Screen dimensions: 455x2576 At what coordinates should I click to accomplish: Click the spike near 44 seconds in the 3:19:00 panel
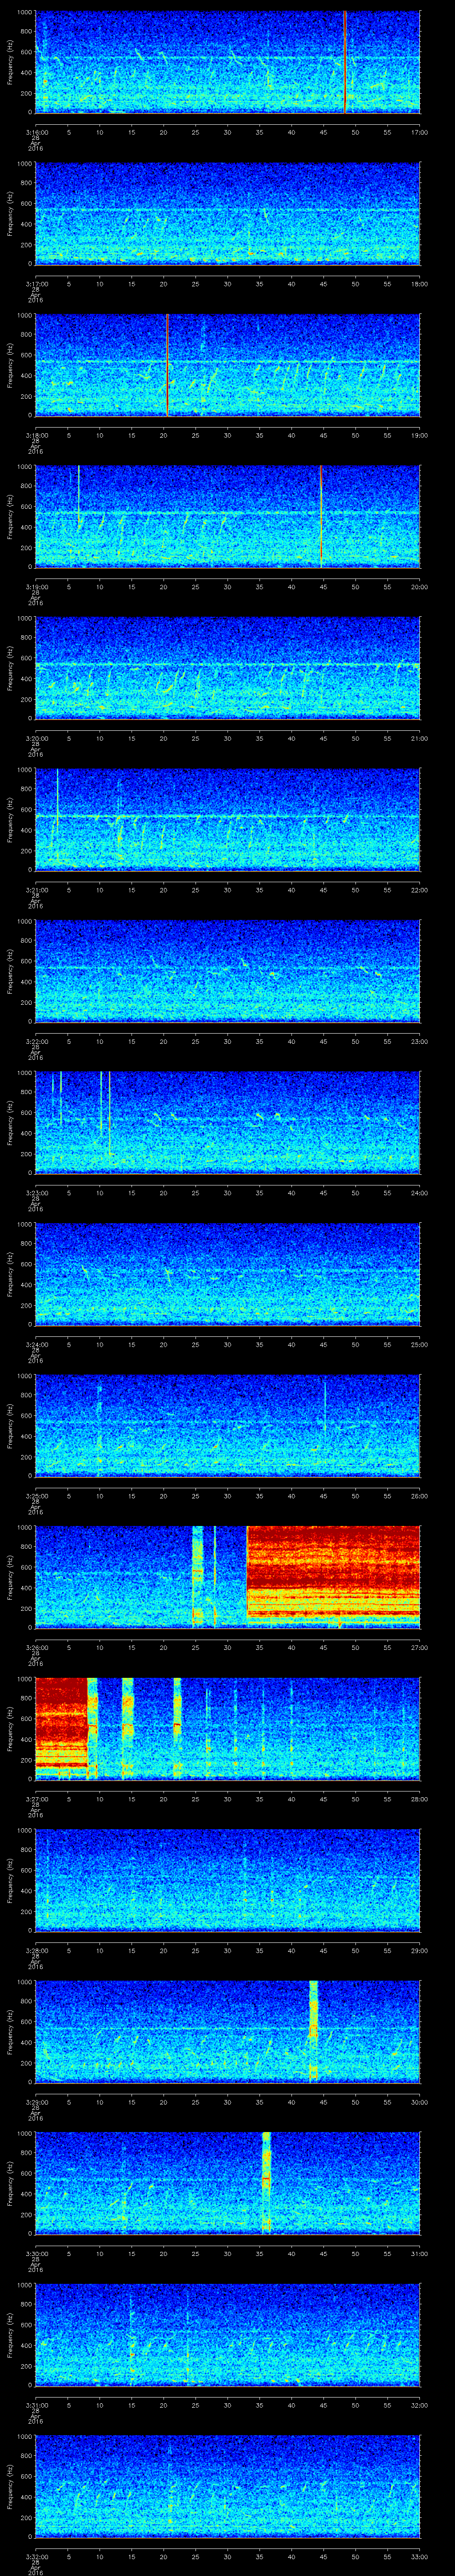point(321,516)
